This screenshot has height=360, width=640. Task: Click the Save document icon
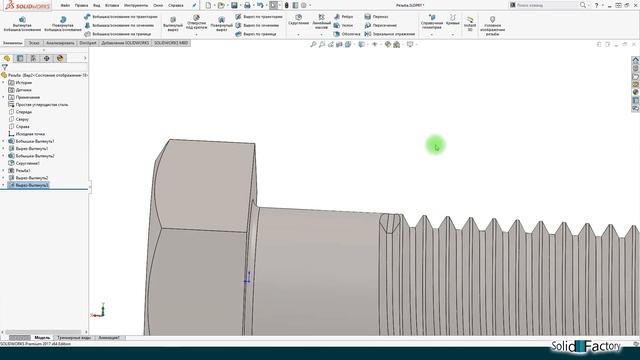tap(234, 5)
